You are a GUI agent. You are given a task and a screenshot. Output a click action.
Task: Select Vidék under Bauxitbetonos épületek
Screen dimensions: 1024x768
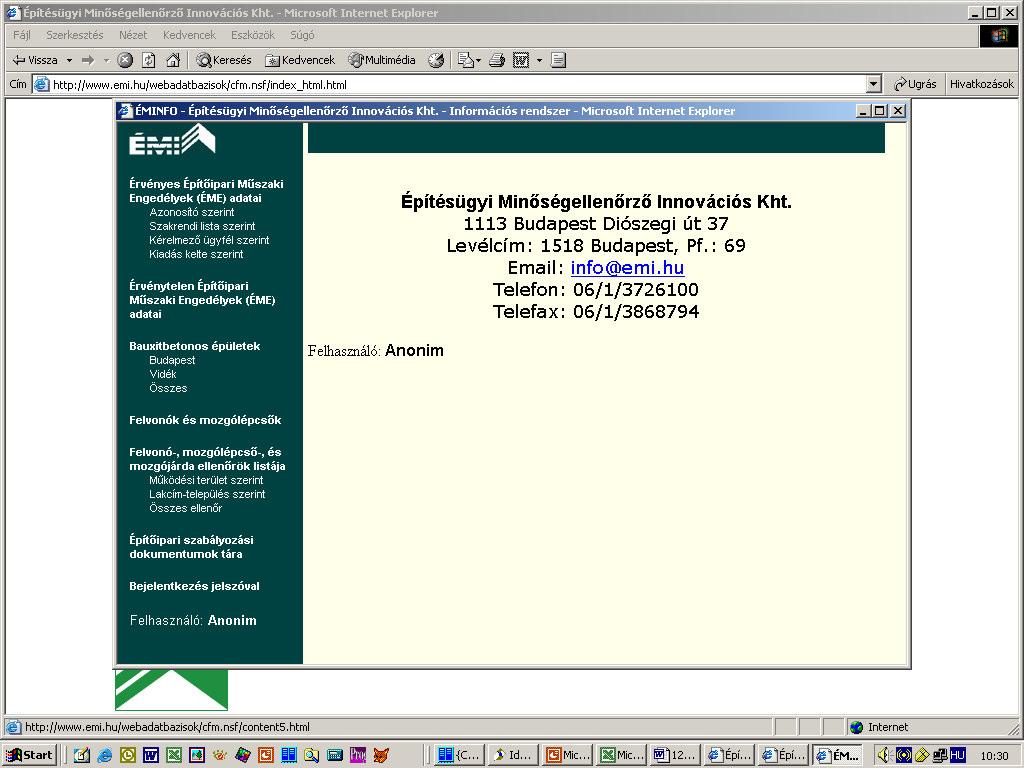[x=163, y=374]
